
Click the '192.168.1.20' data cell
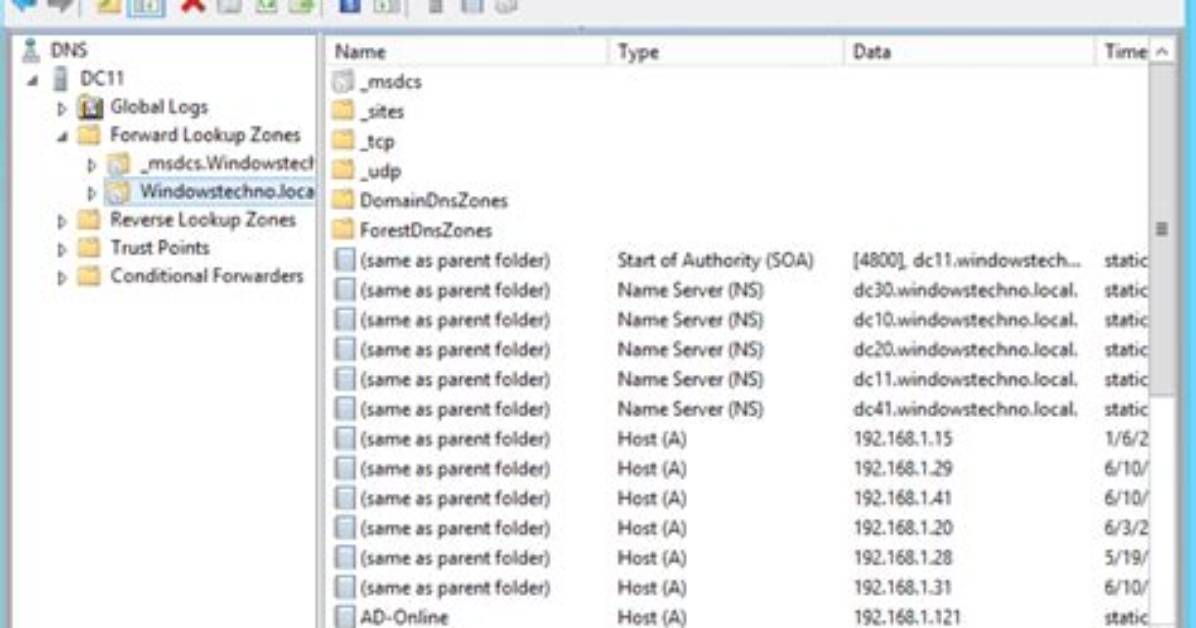(x=903, y=528)
